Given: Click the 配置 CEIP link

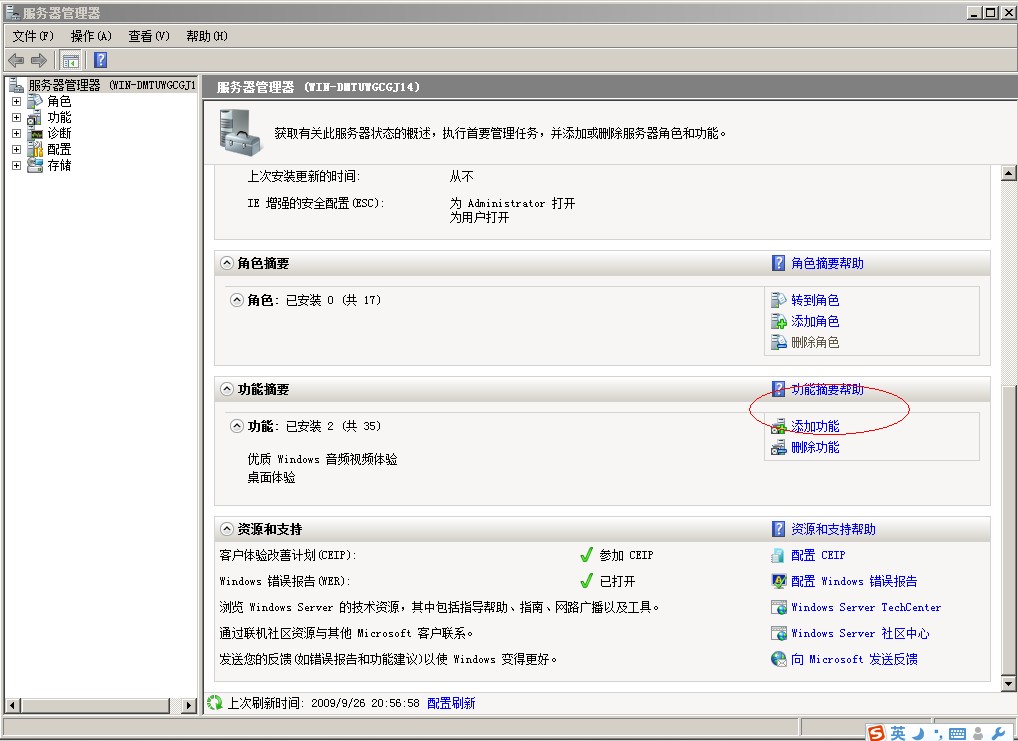Looking at the screenshot, I should tap(818, 555).
